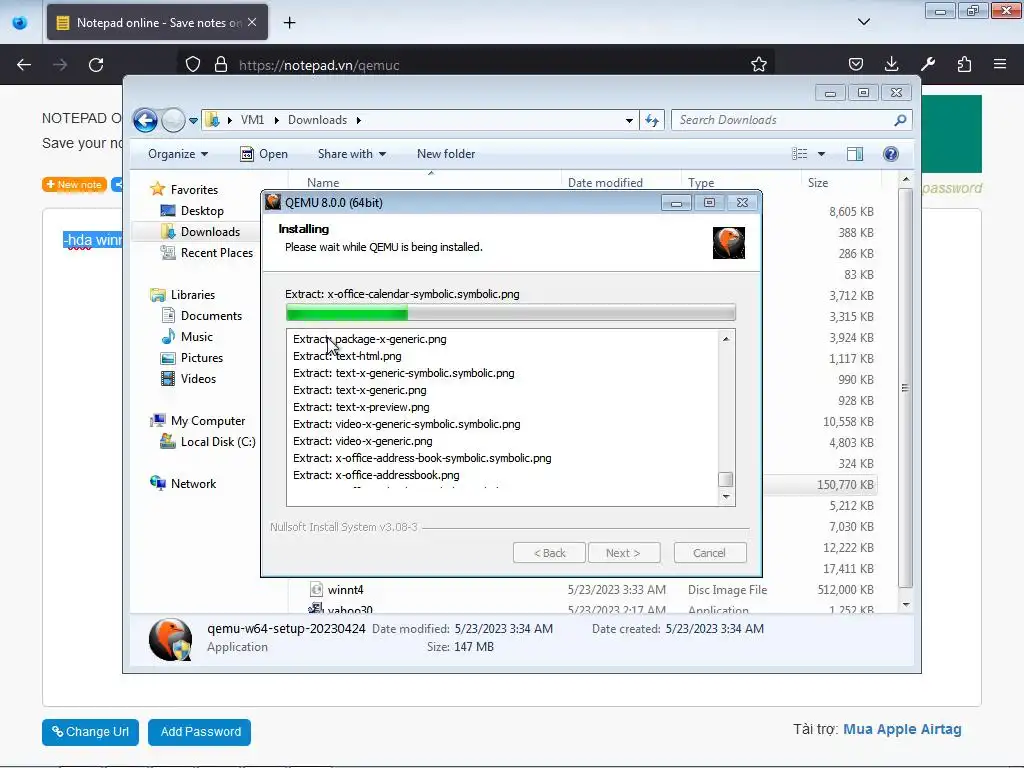This screenshot has height=768, width=1024.
Task: Select Libraries in navigation pane
Action: click(183, 295)
